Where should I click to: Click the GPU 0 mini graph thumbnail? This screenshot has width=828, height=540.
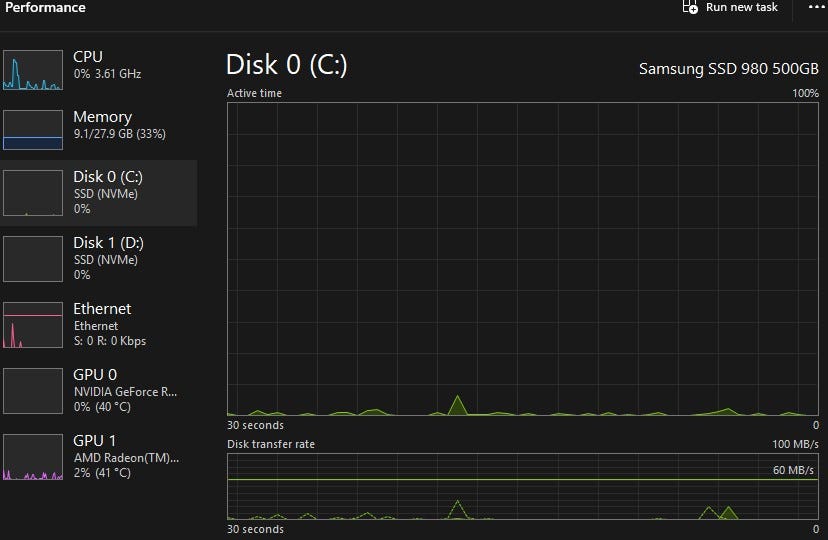pyautogui.click(x=33, y=390)
